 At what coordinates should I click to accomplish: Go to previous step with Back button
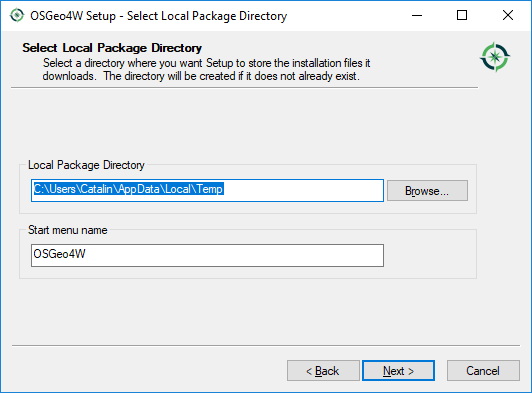(323, 371)
